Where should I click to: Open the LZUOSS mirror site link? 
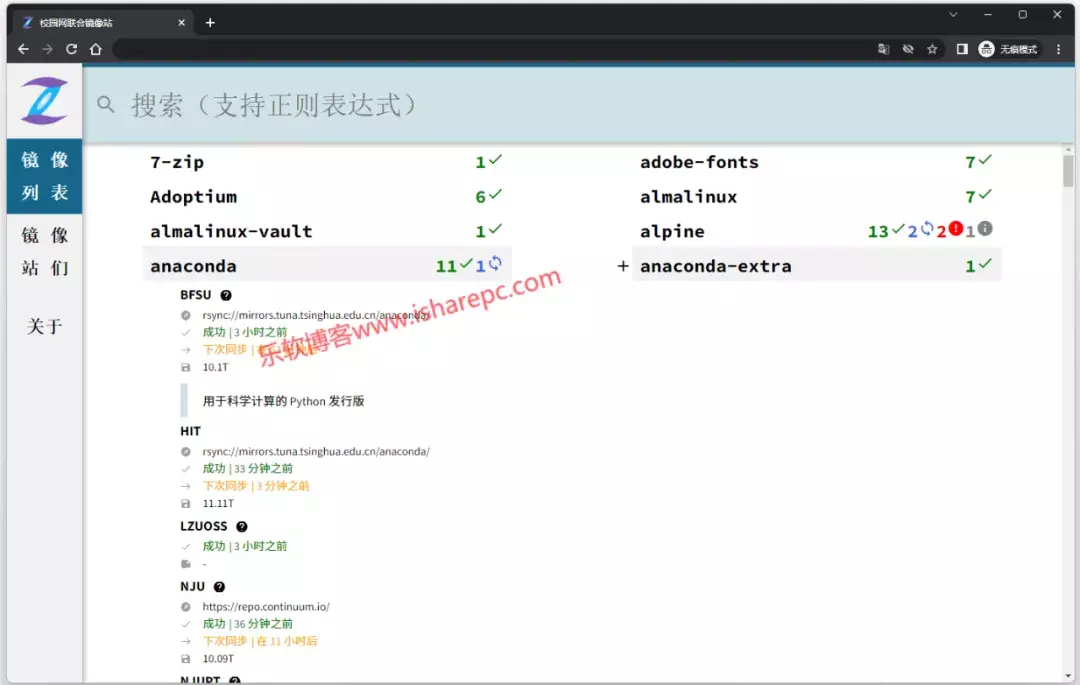(x=204, y=526)
